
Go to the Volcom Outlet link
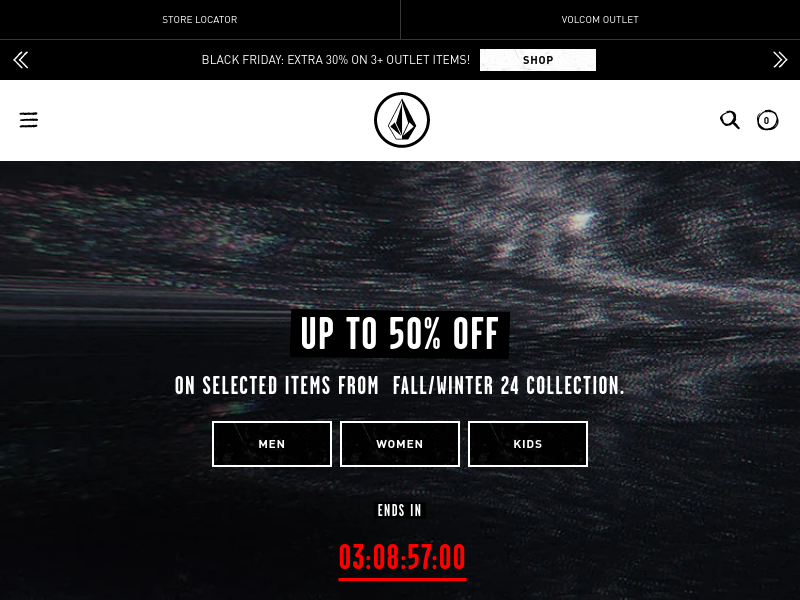pyautogui.click(x=600, y=19)
